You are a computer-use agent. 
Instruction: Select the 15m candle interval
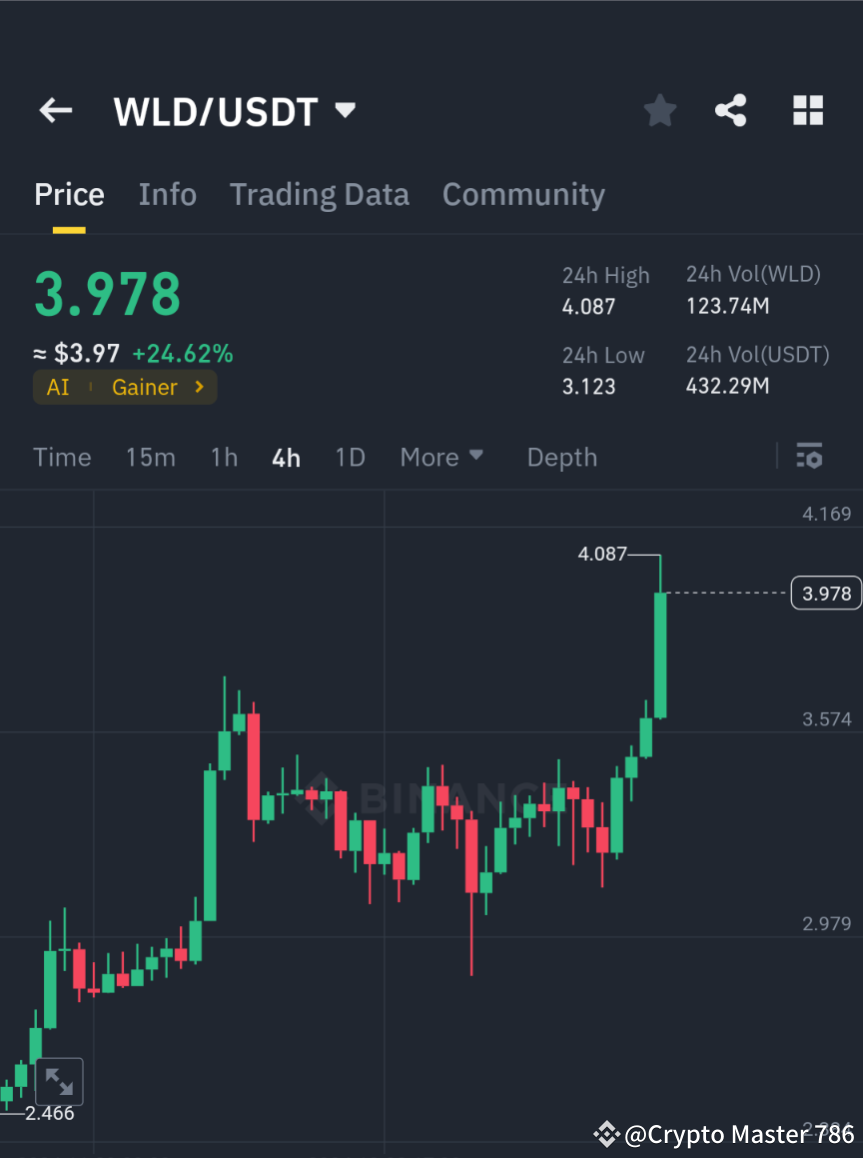pyautogui.click(x=151, y=456)
